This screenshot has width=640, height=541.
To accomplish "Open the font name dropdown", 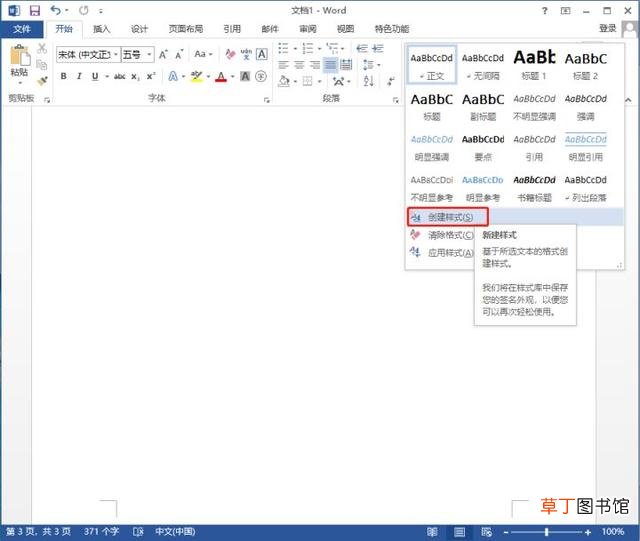I will (116, 54).
